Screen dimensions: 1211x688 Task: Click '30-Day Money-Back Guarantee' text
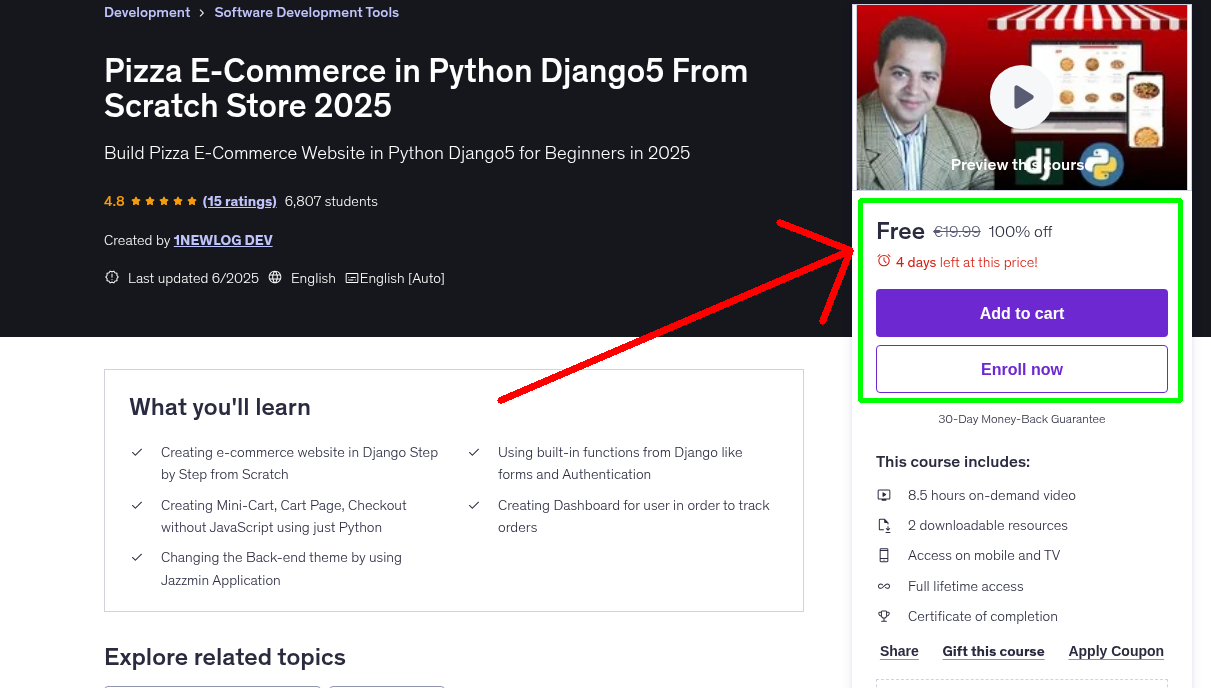1022,419
